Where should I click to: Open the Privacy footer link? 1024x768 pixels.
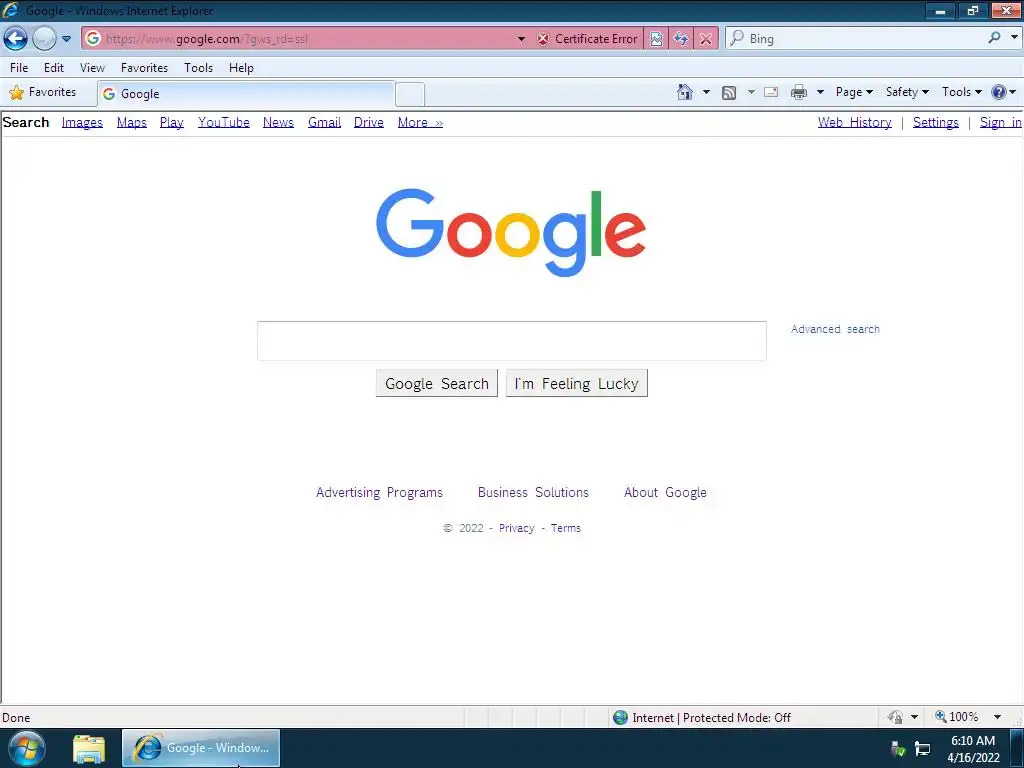coord(517,528)
